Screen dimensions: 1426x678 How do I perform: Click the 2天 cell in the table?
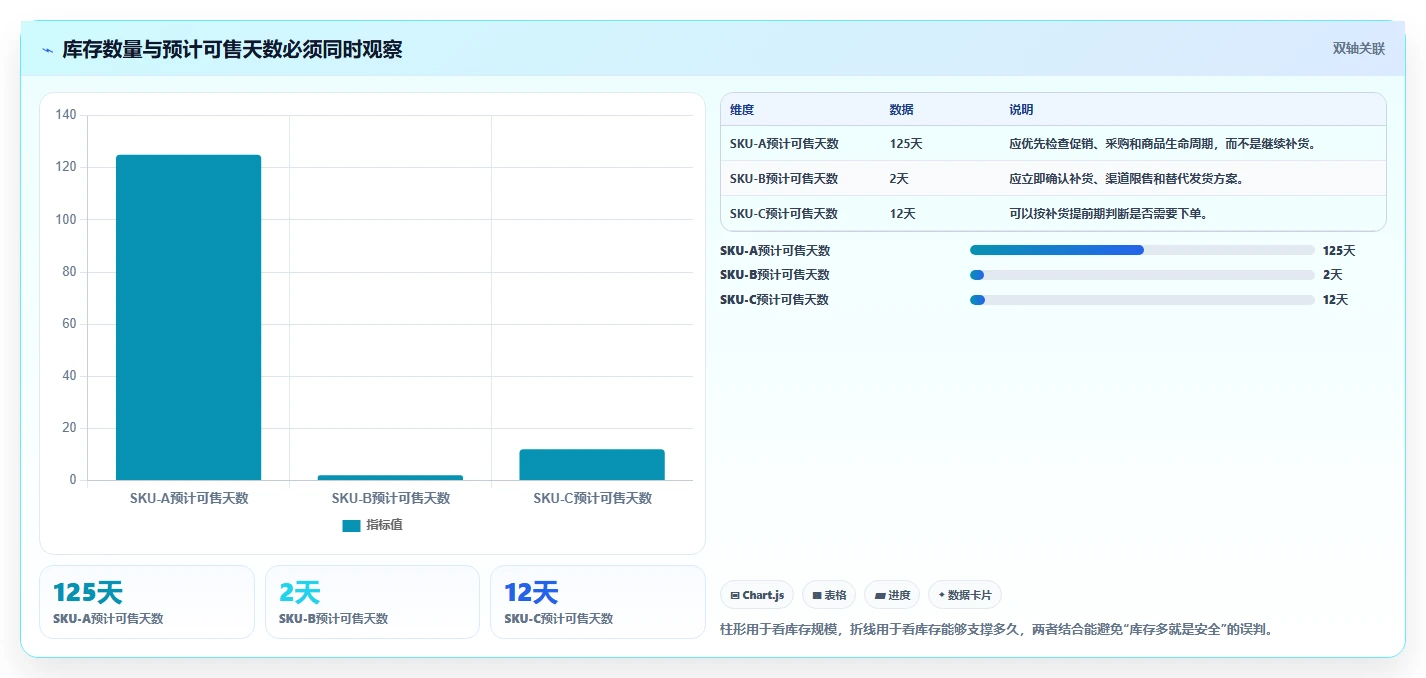[900, 179]
